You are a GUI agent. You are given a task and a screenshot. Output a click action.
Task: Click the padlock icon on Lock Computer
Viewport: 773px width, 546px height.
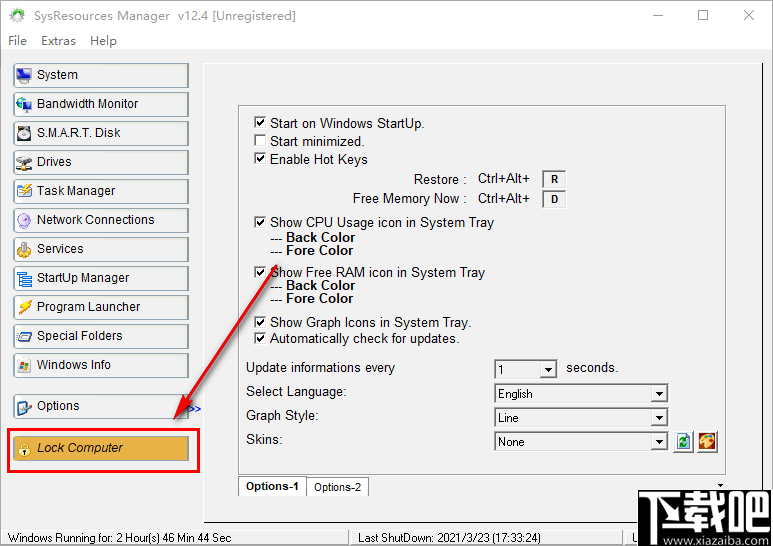[24, 448]
